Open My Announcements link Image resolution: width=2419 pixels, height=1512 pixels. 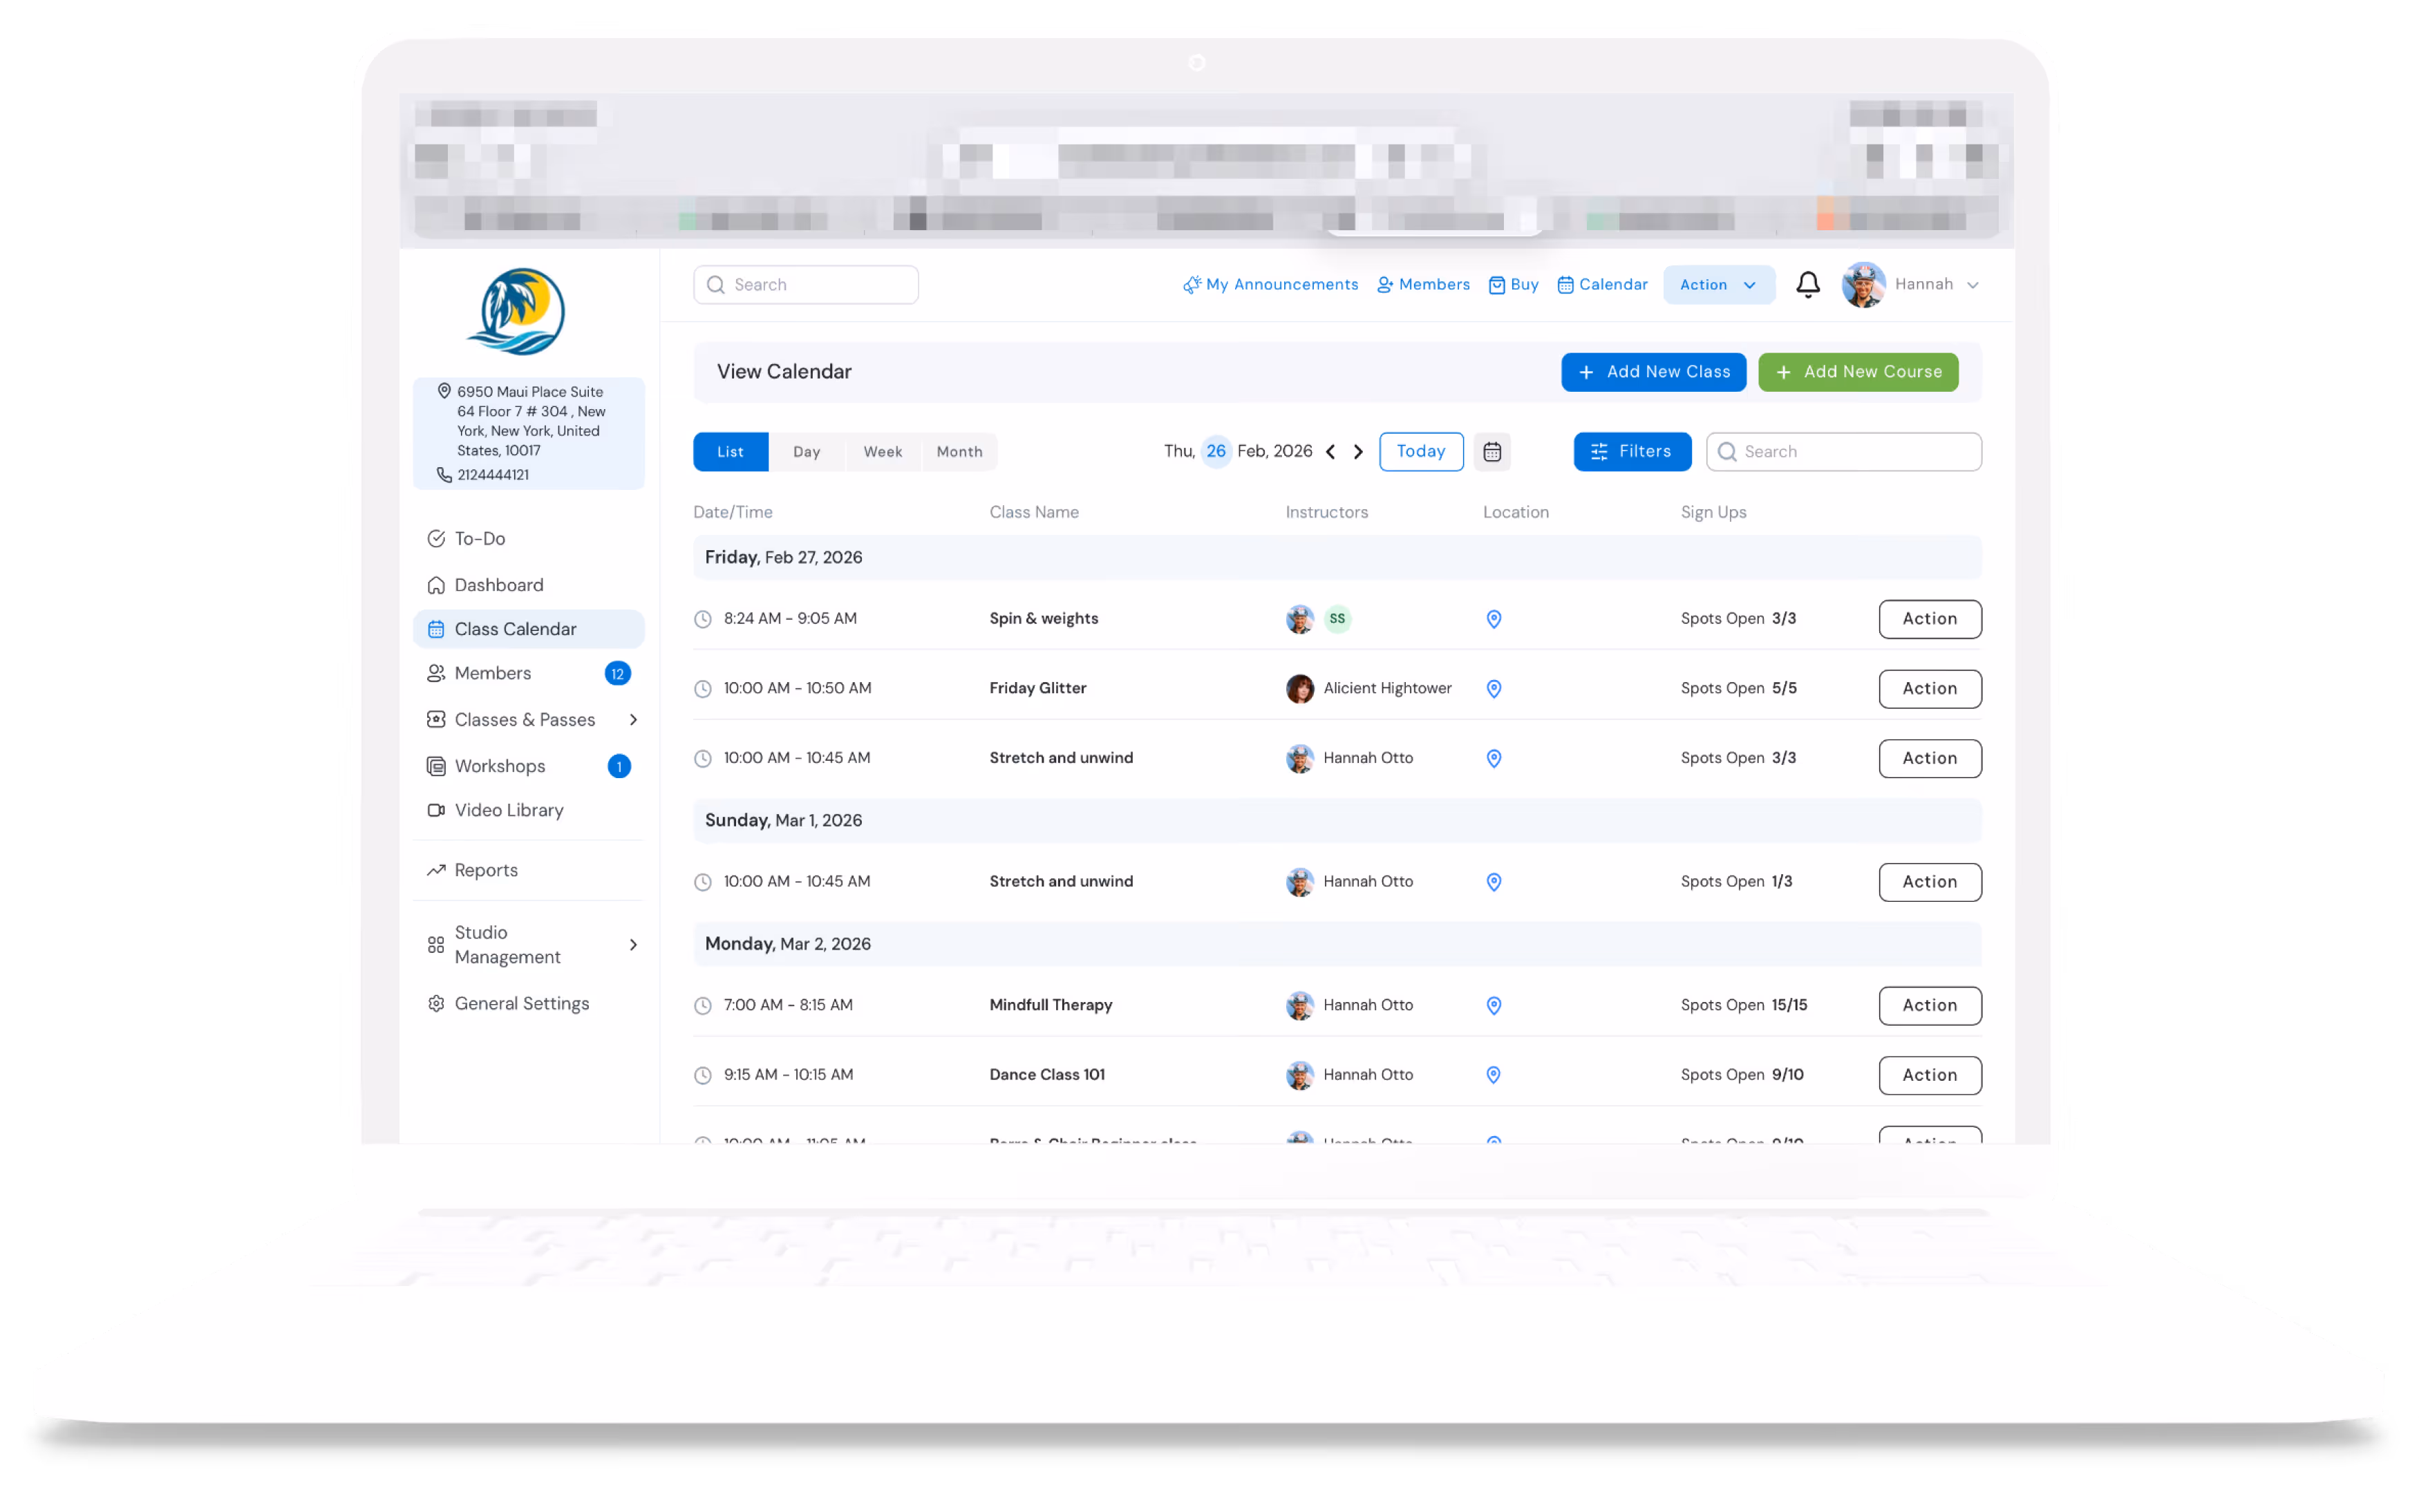(x=1270, y=285)
